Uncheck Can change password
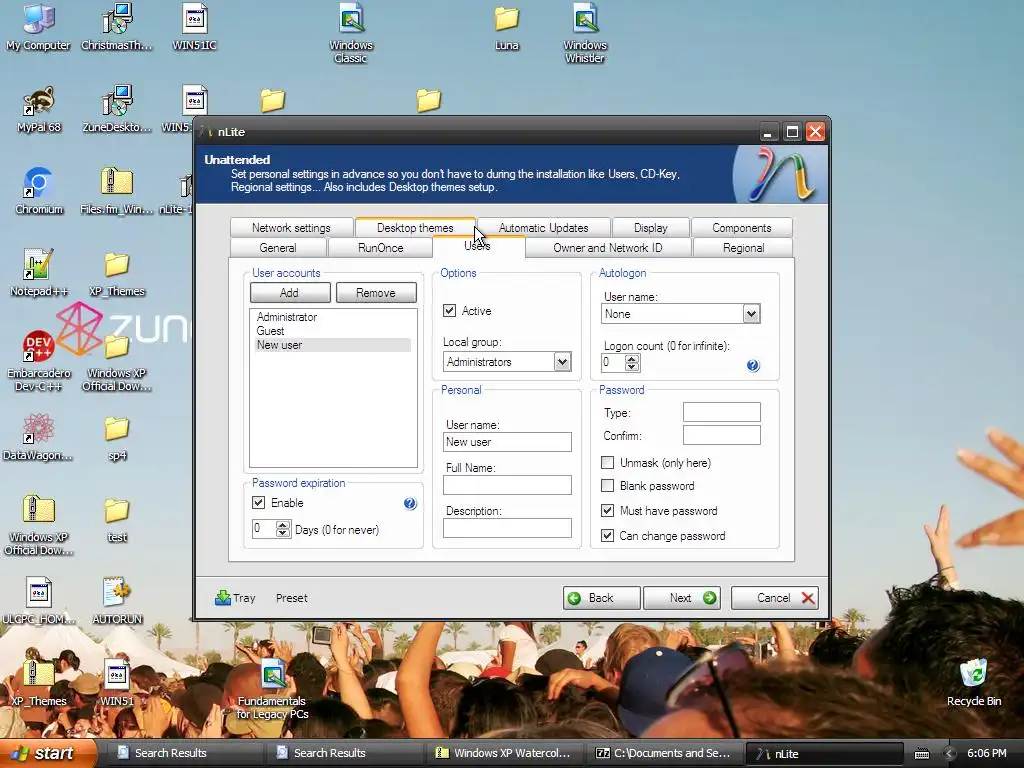This screenshot has height=768, width=1024. tap(607, 535)
